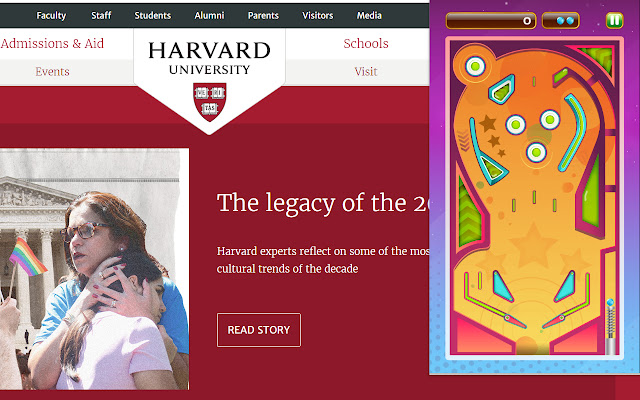Go to the Alumni section

click(209, 16)
